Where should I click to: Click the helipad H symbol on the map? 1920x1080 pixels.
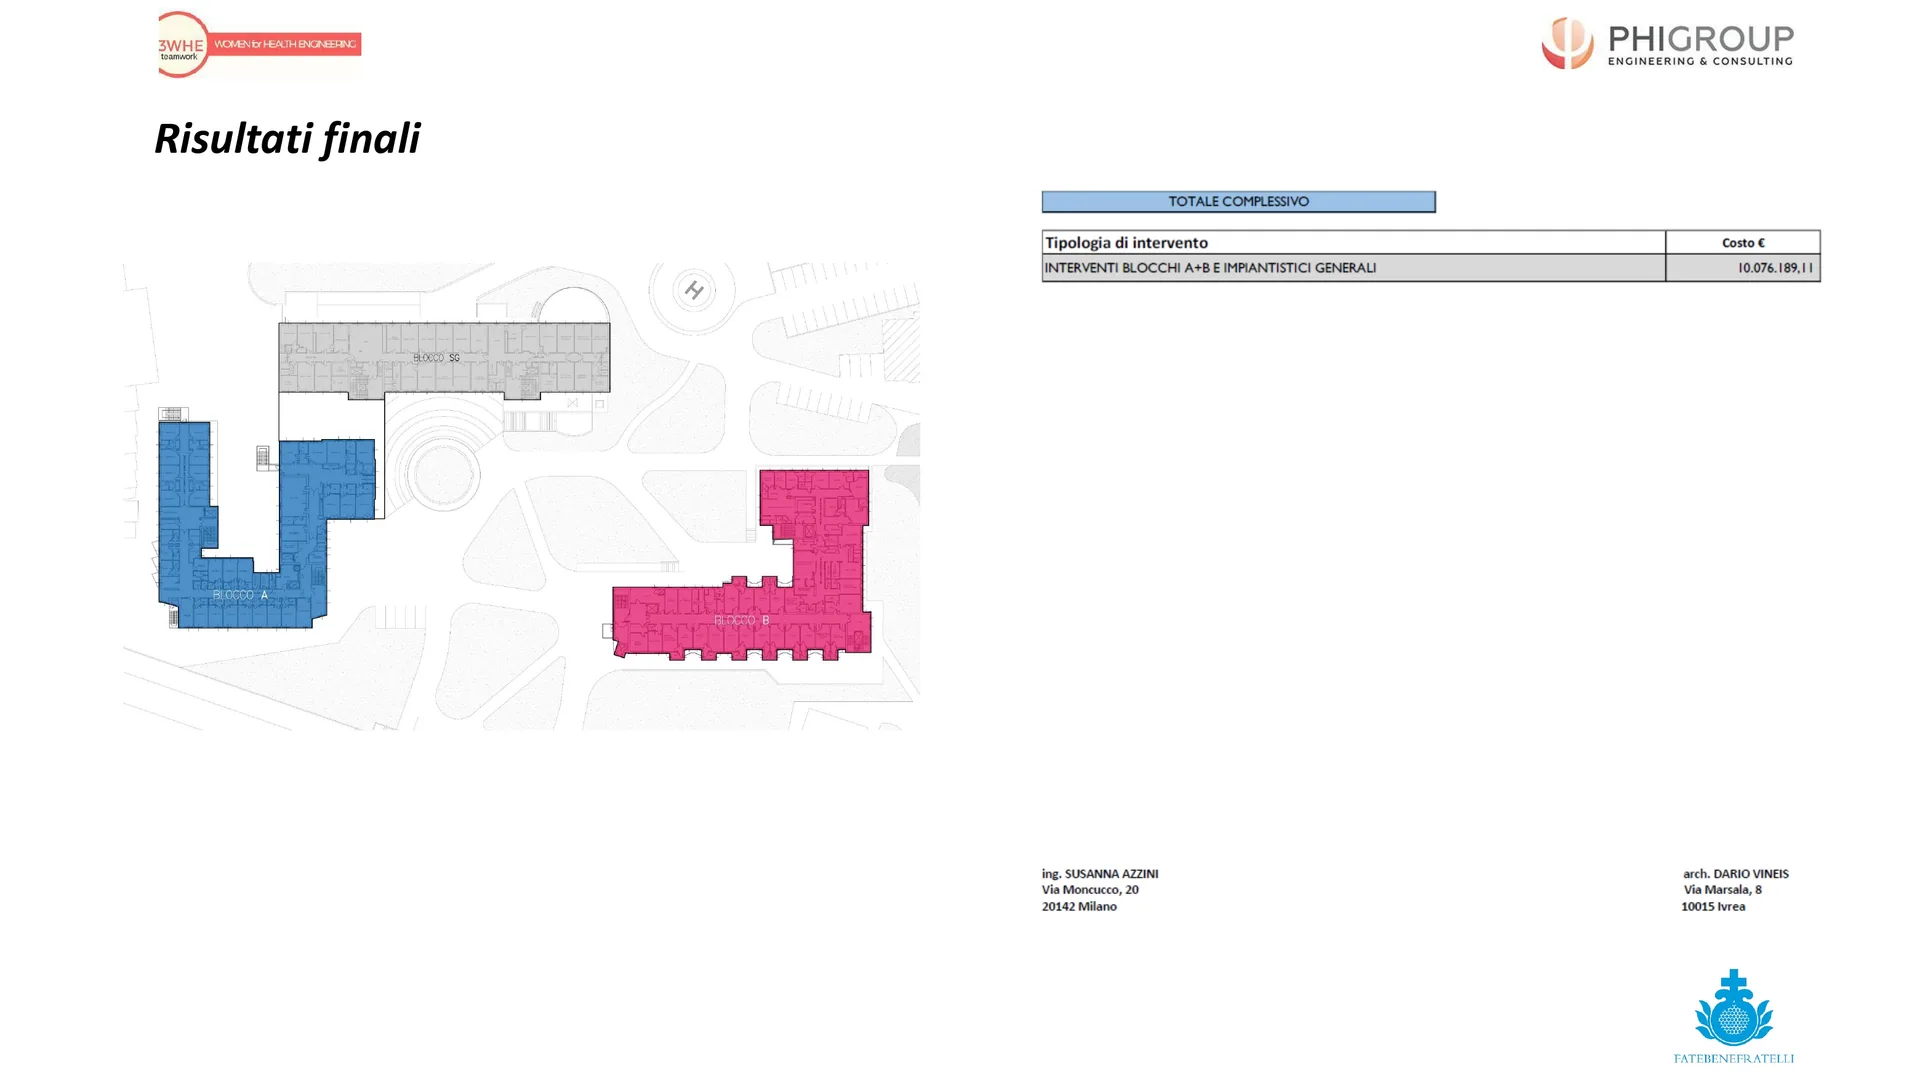click(x=694, y=291)
